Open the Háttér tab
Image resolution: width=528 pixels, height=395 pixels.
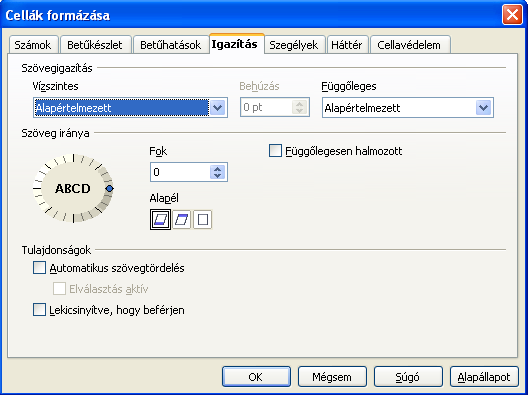[x=347, y=45]
